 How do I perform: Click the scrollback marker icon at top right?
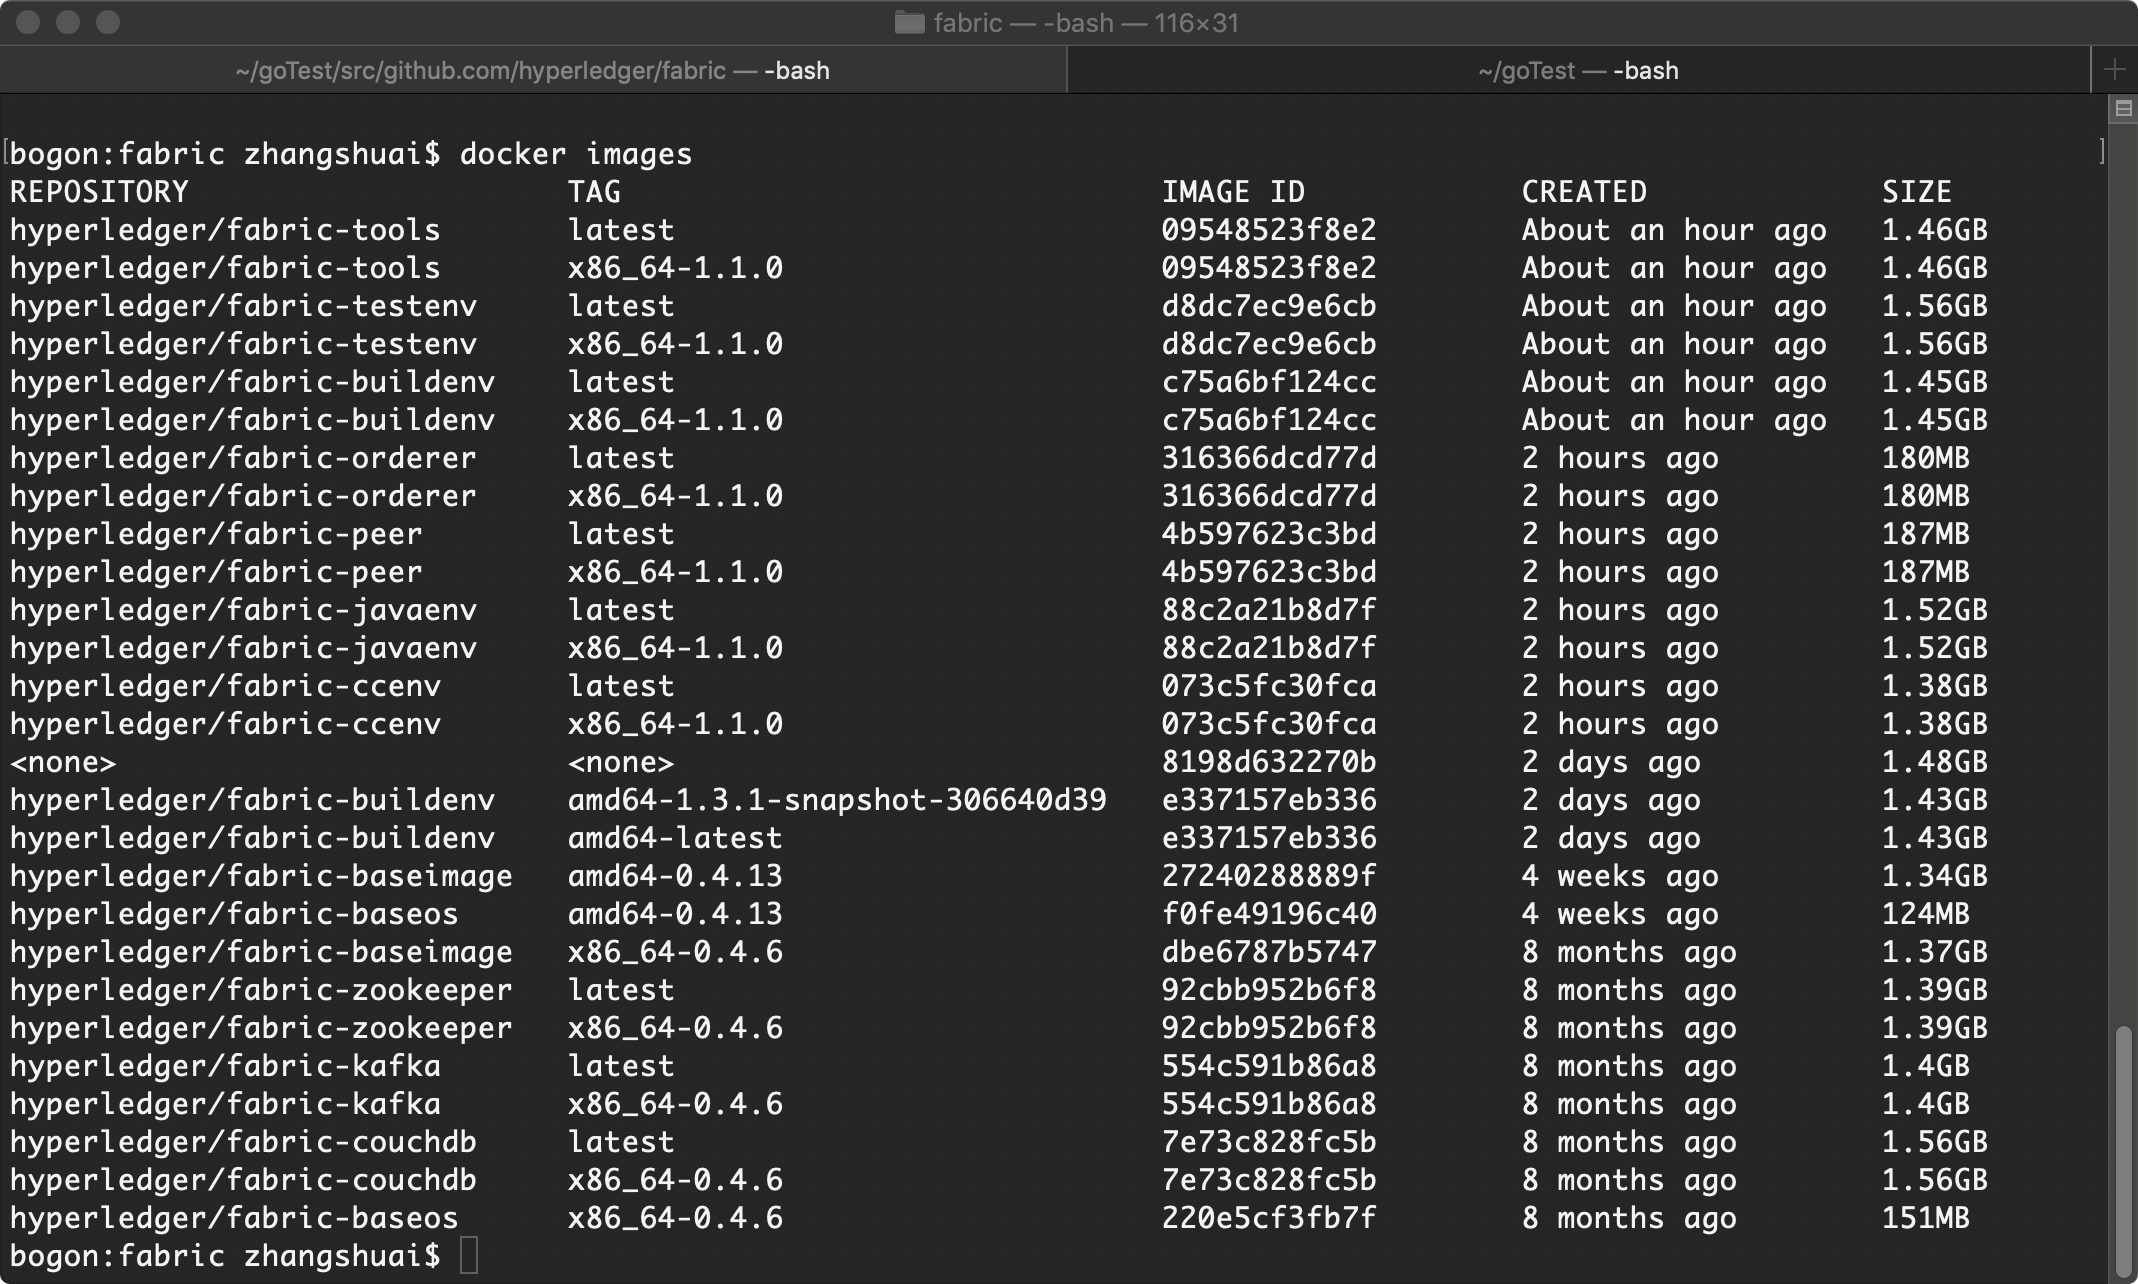2123,109
